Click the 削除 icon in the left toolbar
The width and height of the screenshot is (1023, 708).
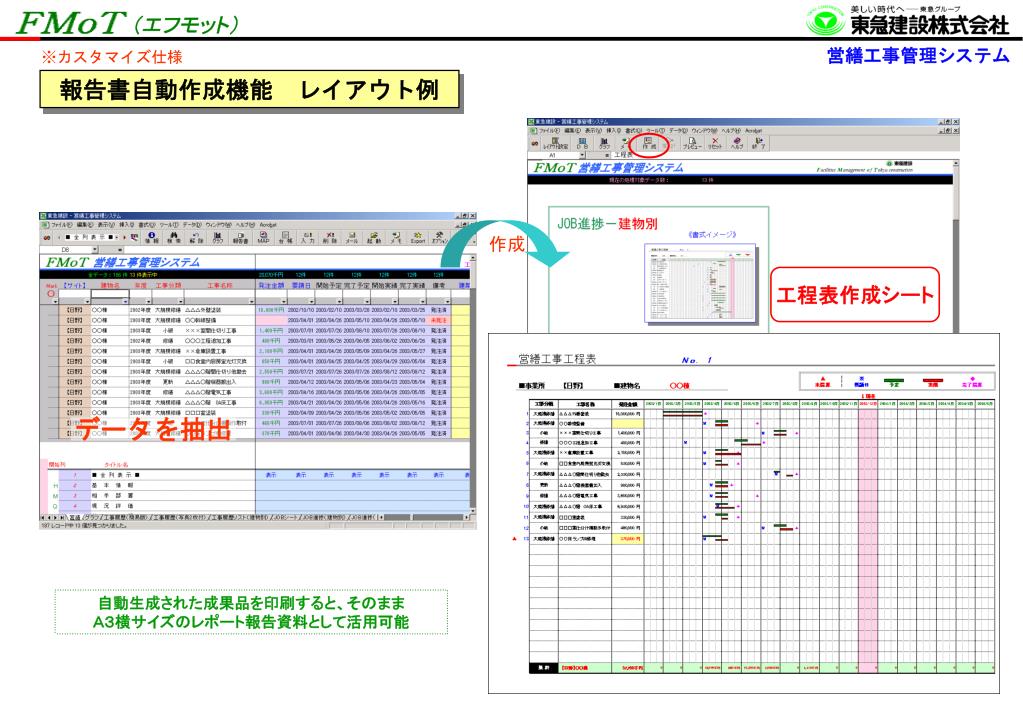(330, 238)
